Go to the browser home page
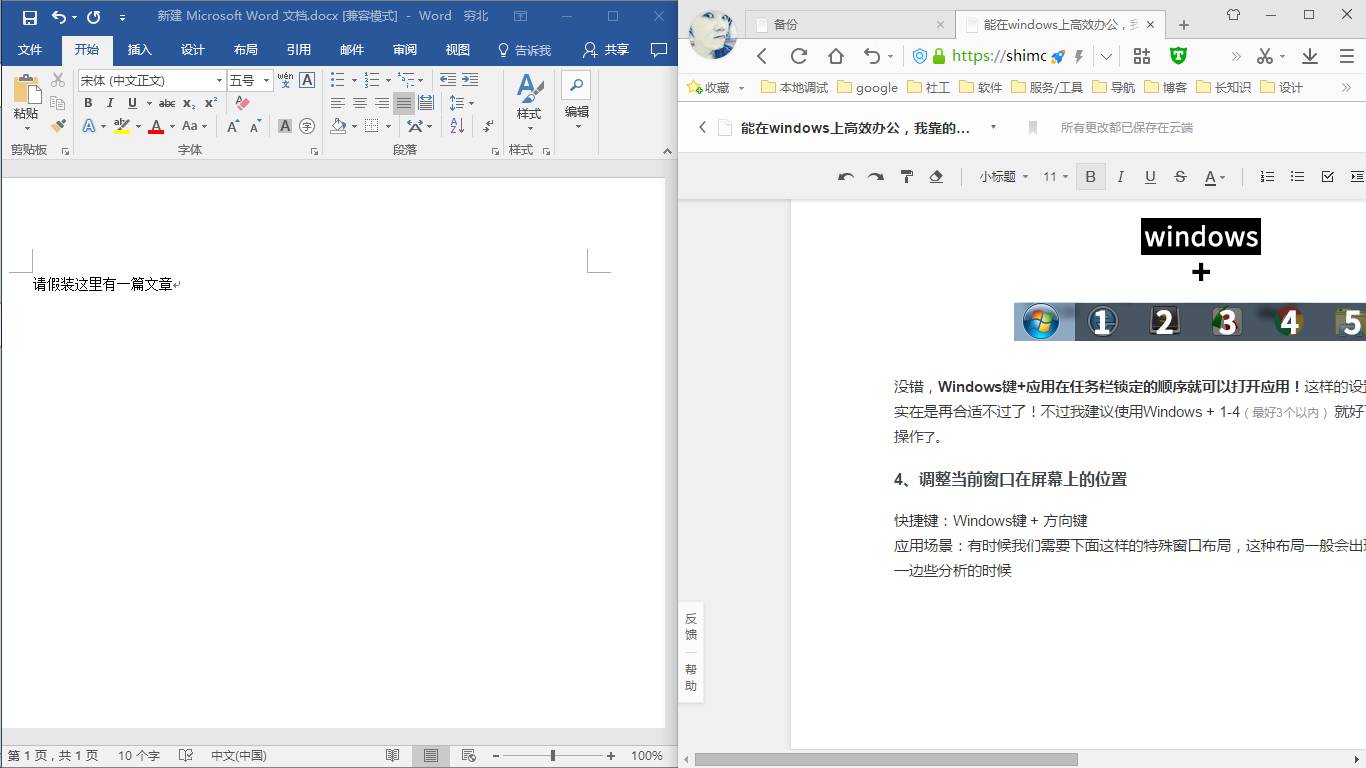 836,57
